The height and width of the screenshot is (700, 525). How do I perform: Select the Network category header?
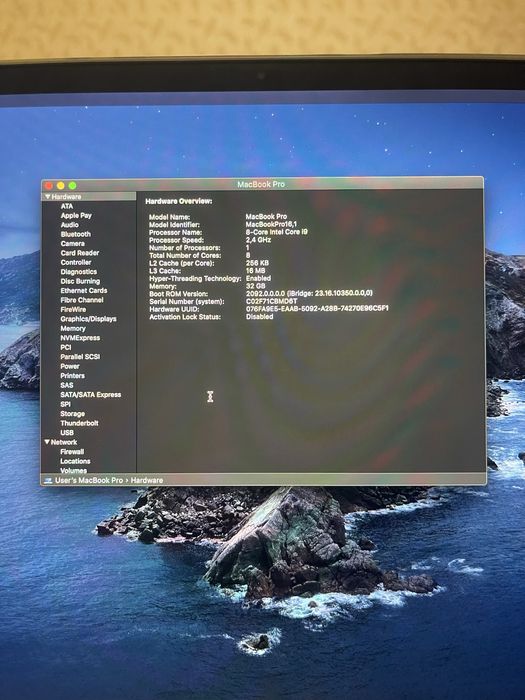pyautogui.click(x=64, y=442)
